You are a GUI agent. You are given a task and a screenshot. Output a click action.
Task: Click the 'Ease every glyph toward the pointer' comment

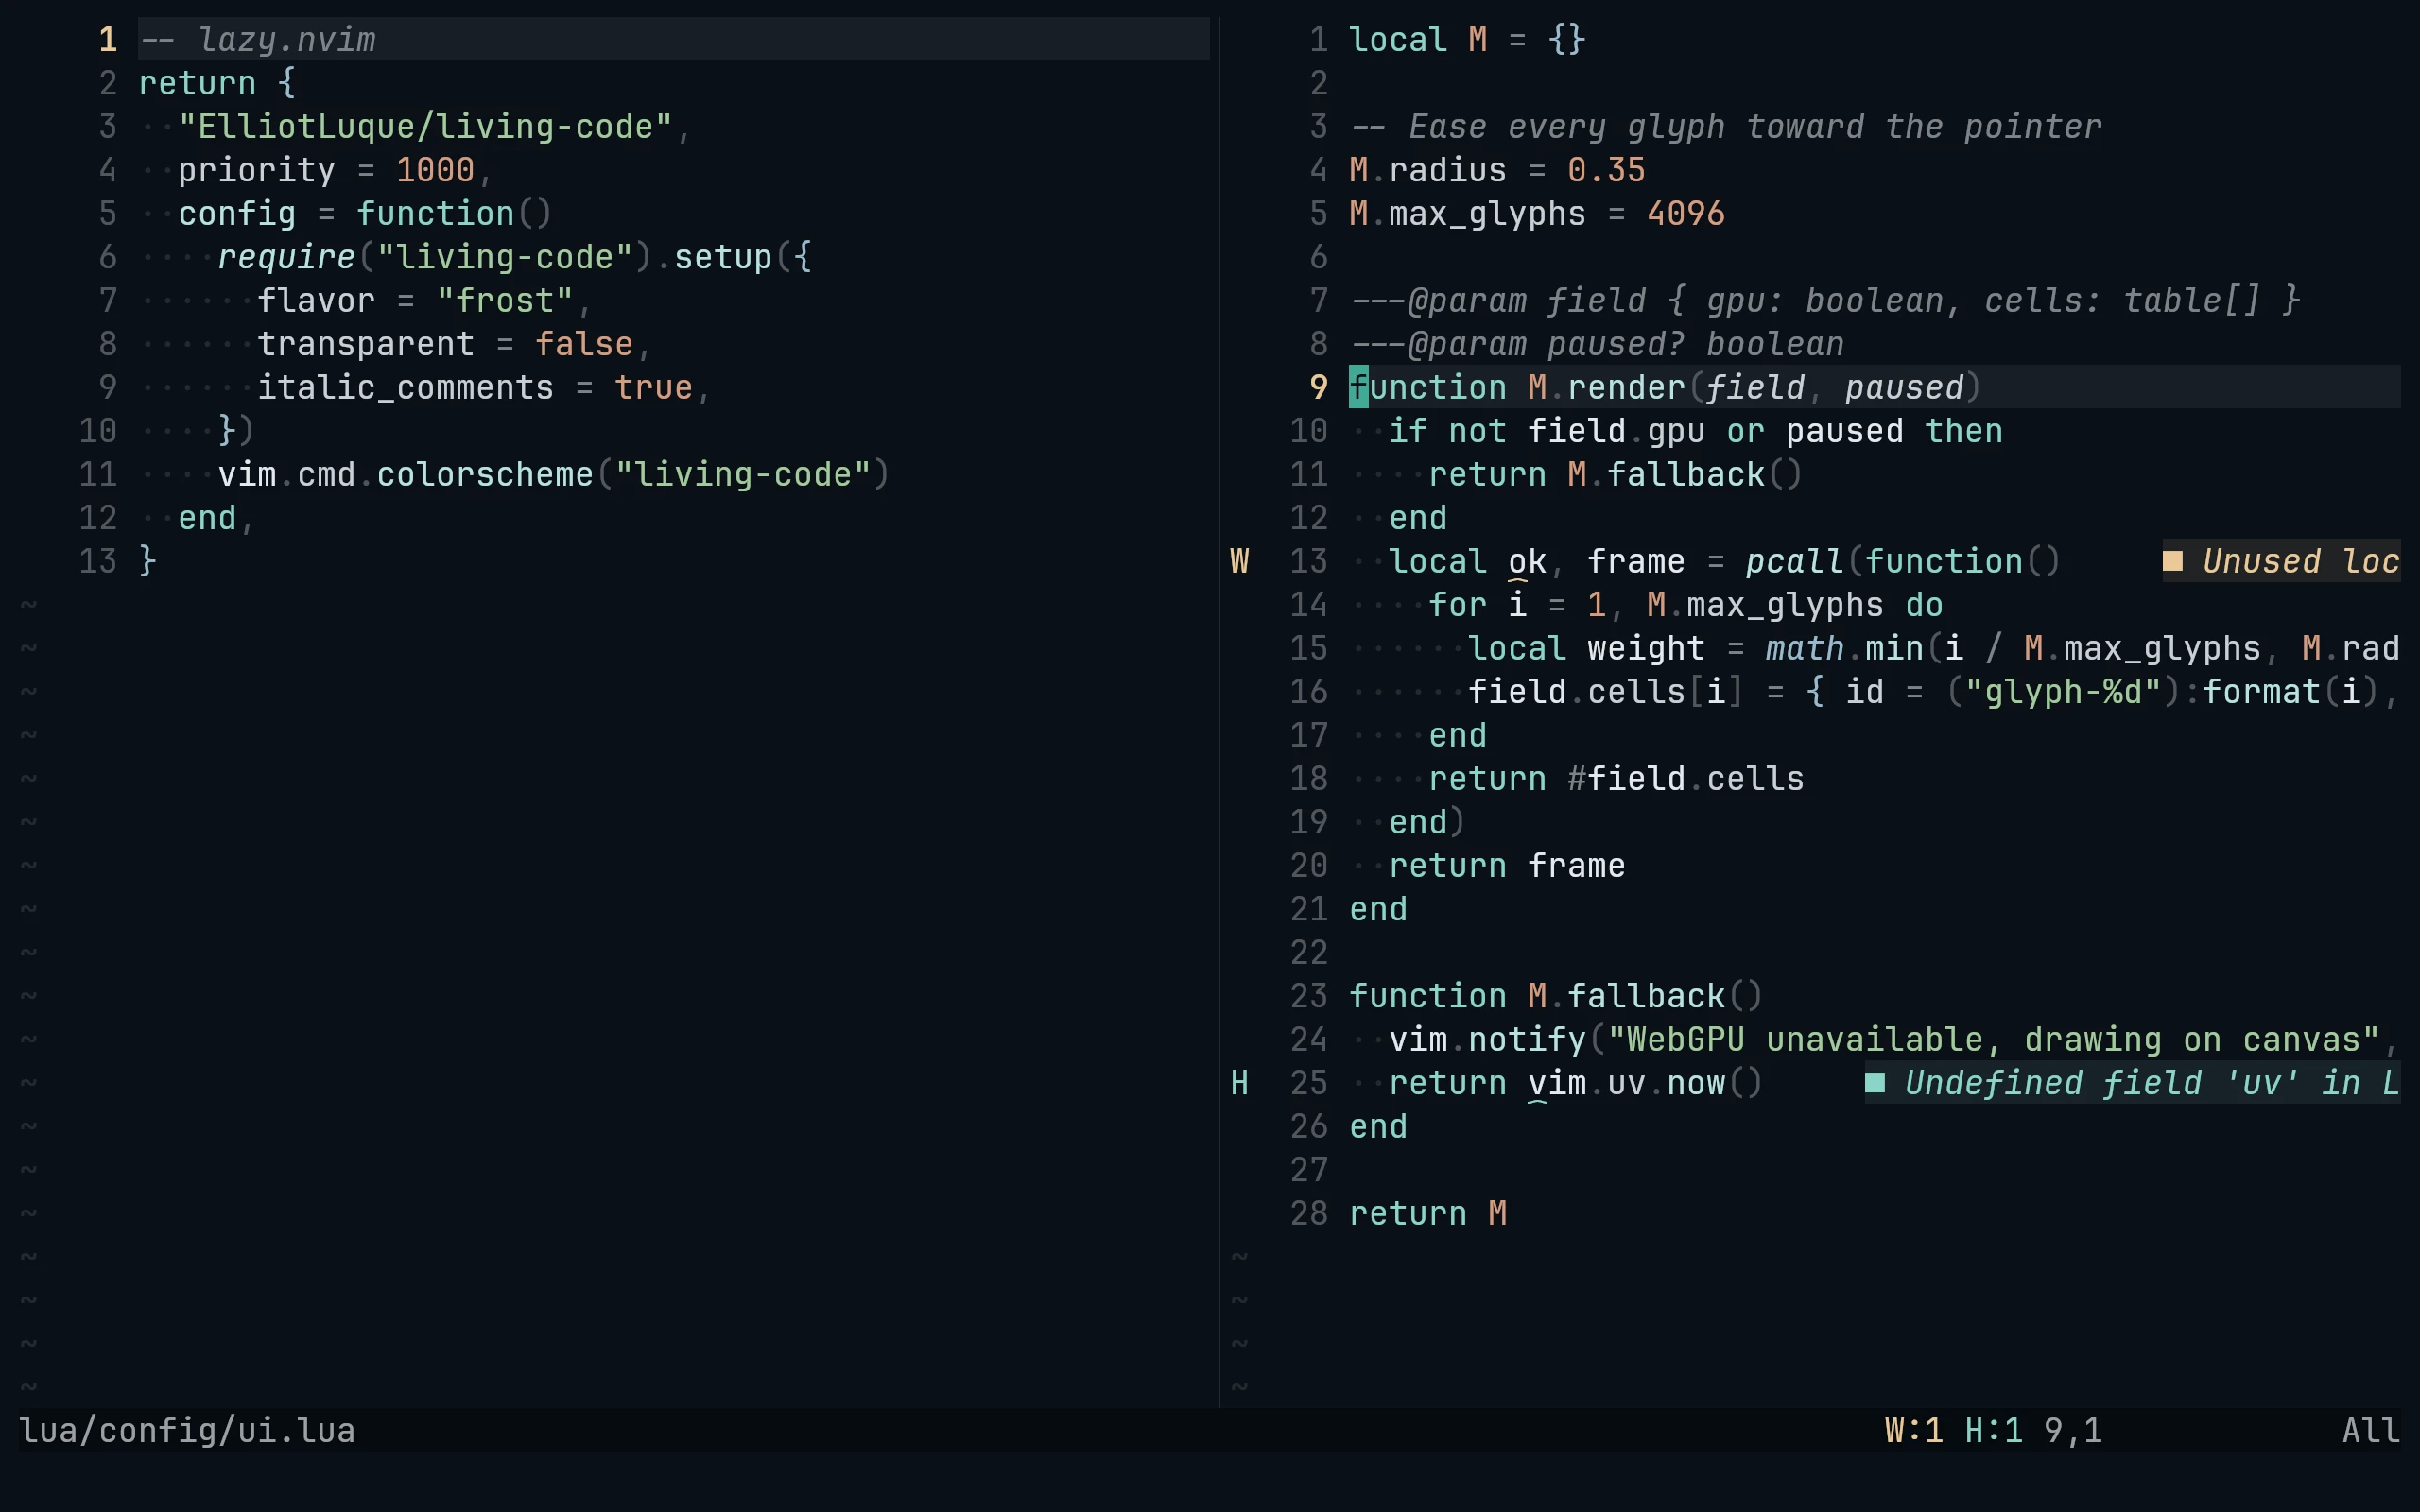tap(1755, 126)
